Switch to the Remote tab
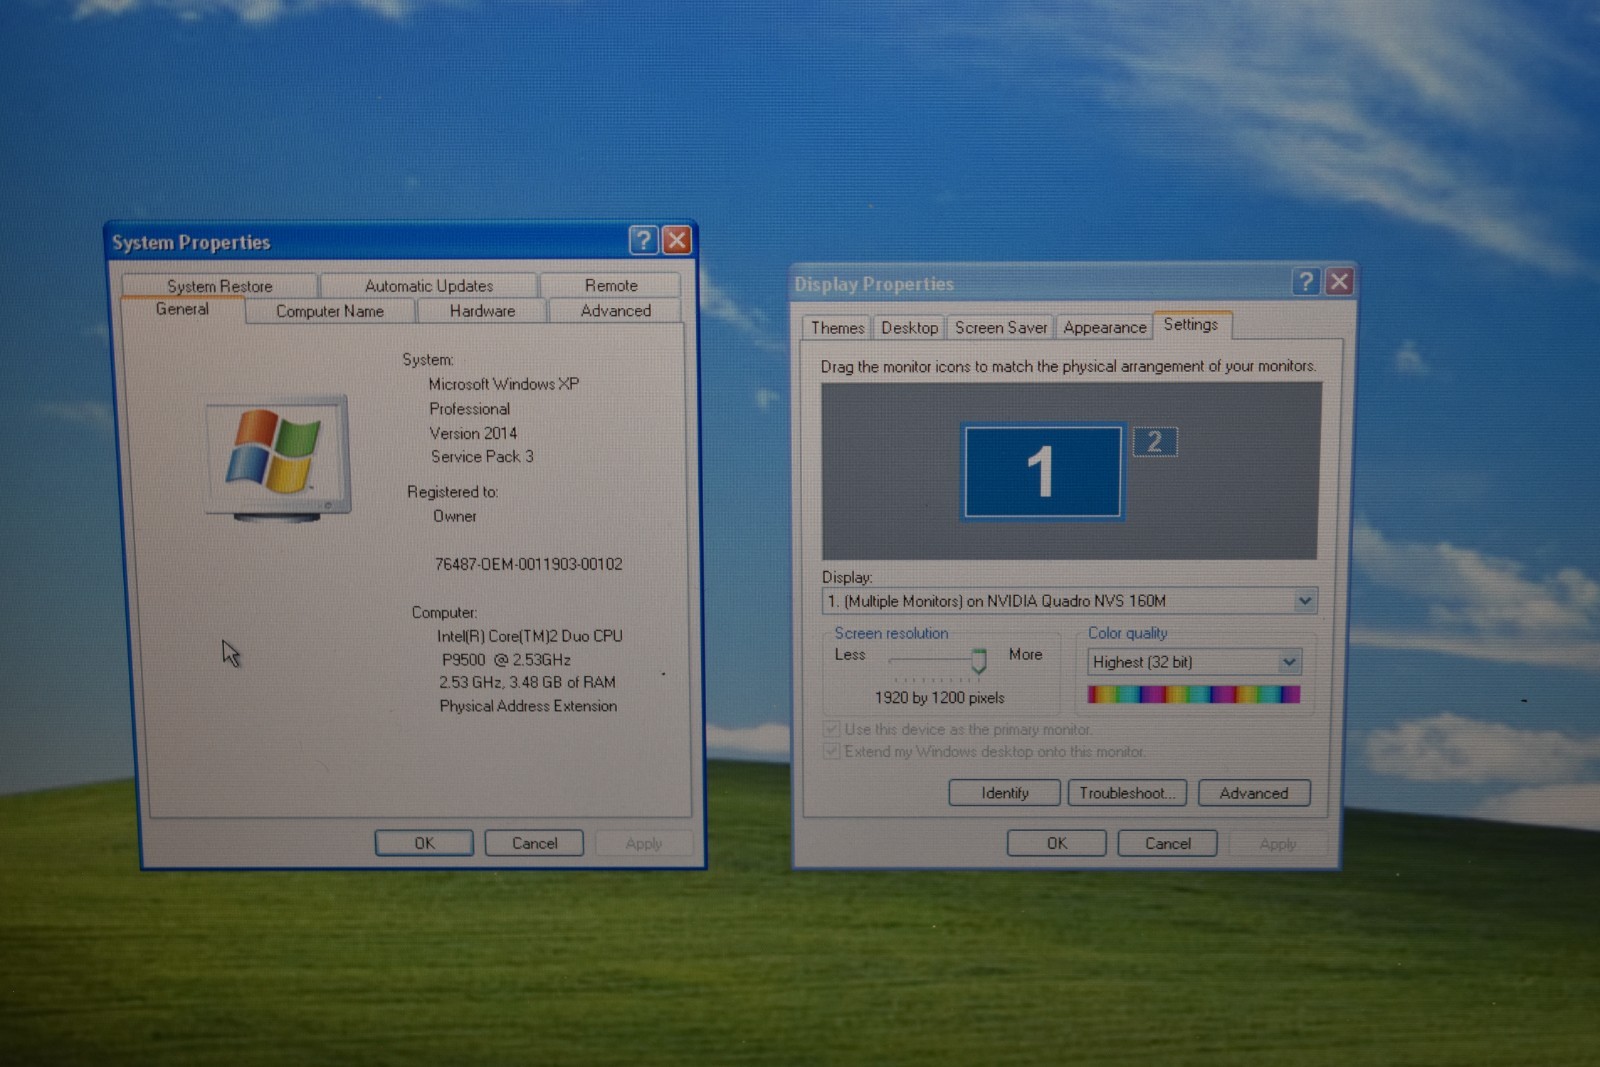The image size is (1600, 1067). [x=611, y=286]
